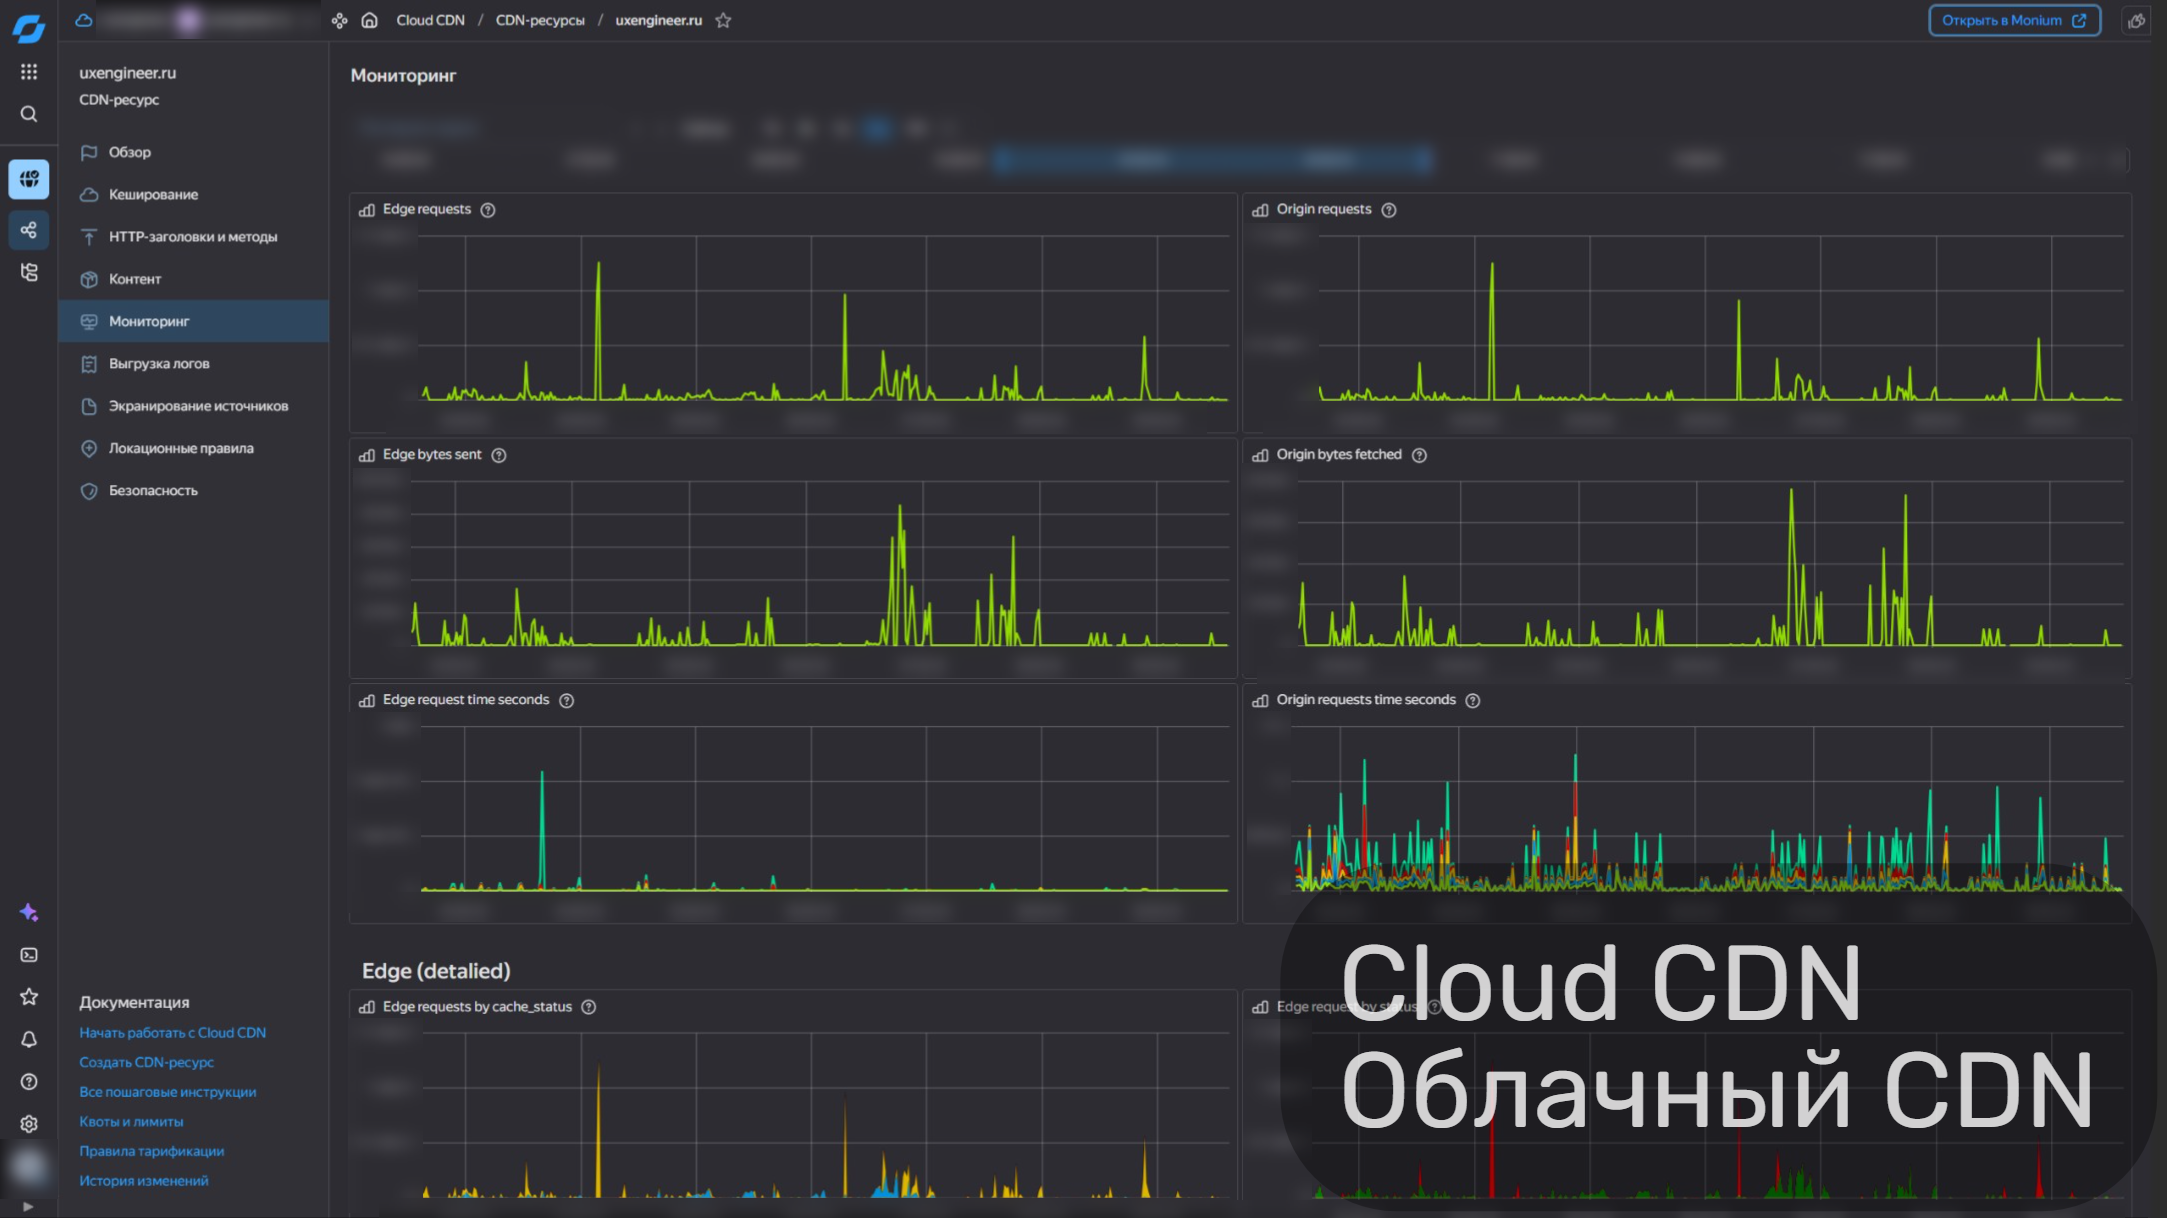Open the cloud shell terminal icon

(29, 955)
